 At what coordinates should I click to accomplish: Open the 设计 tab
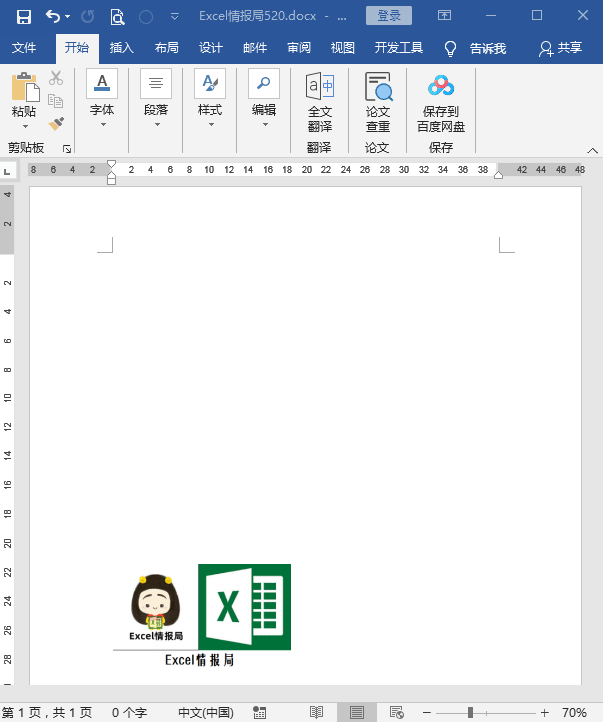(210, 47)
